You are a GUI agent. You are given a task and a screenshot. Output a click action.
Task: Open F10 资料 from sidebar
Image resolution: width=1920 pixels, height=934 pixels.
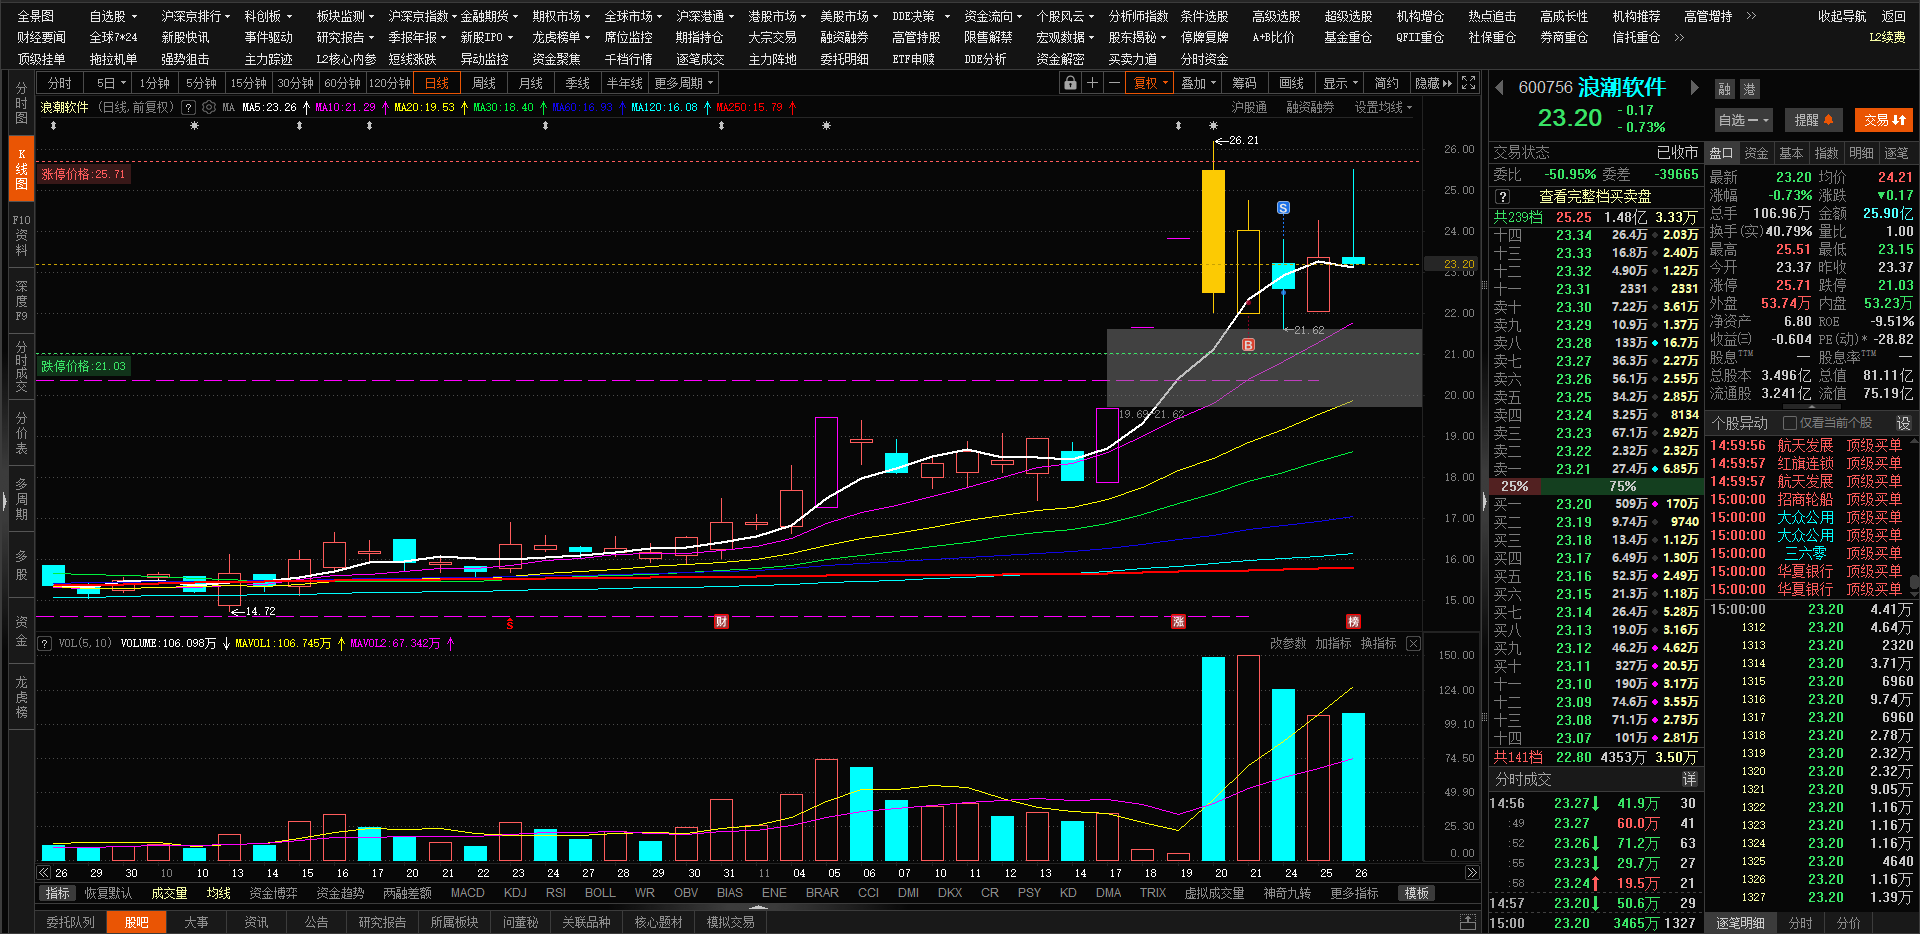pos(21,235)
